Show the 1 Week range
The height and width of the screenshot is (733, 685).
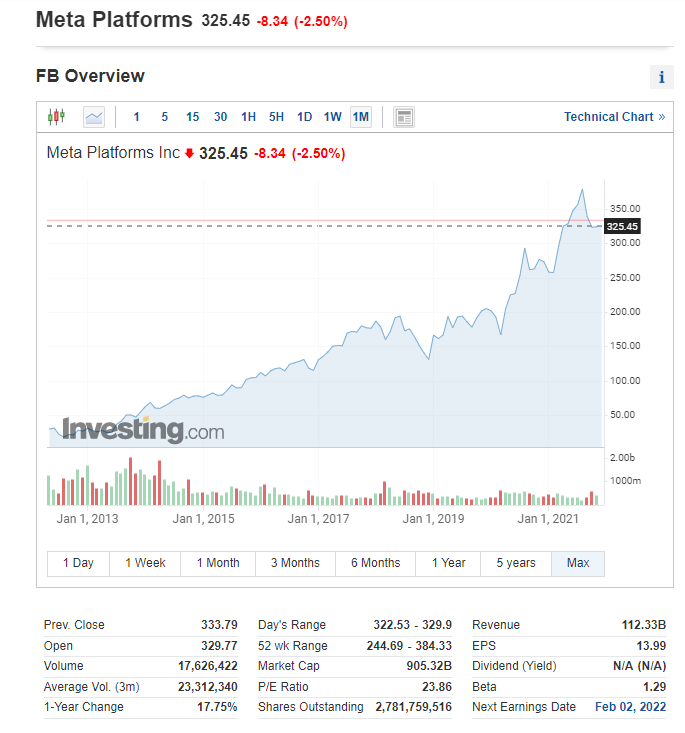coord(145,563)
